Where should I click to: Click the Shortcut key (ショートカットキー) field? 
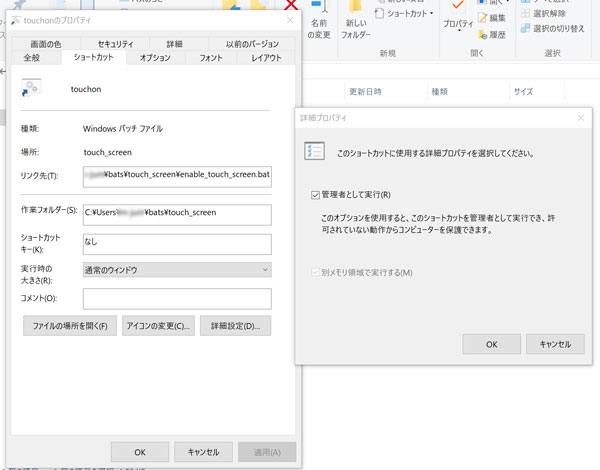pos(177,244)
